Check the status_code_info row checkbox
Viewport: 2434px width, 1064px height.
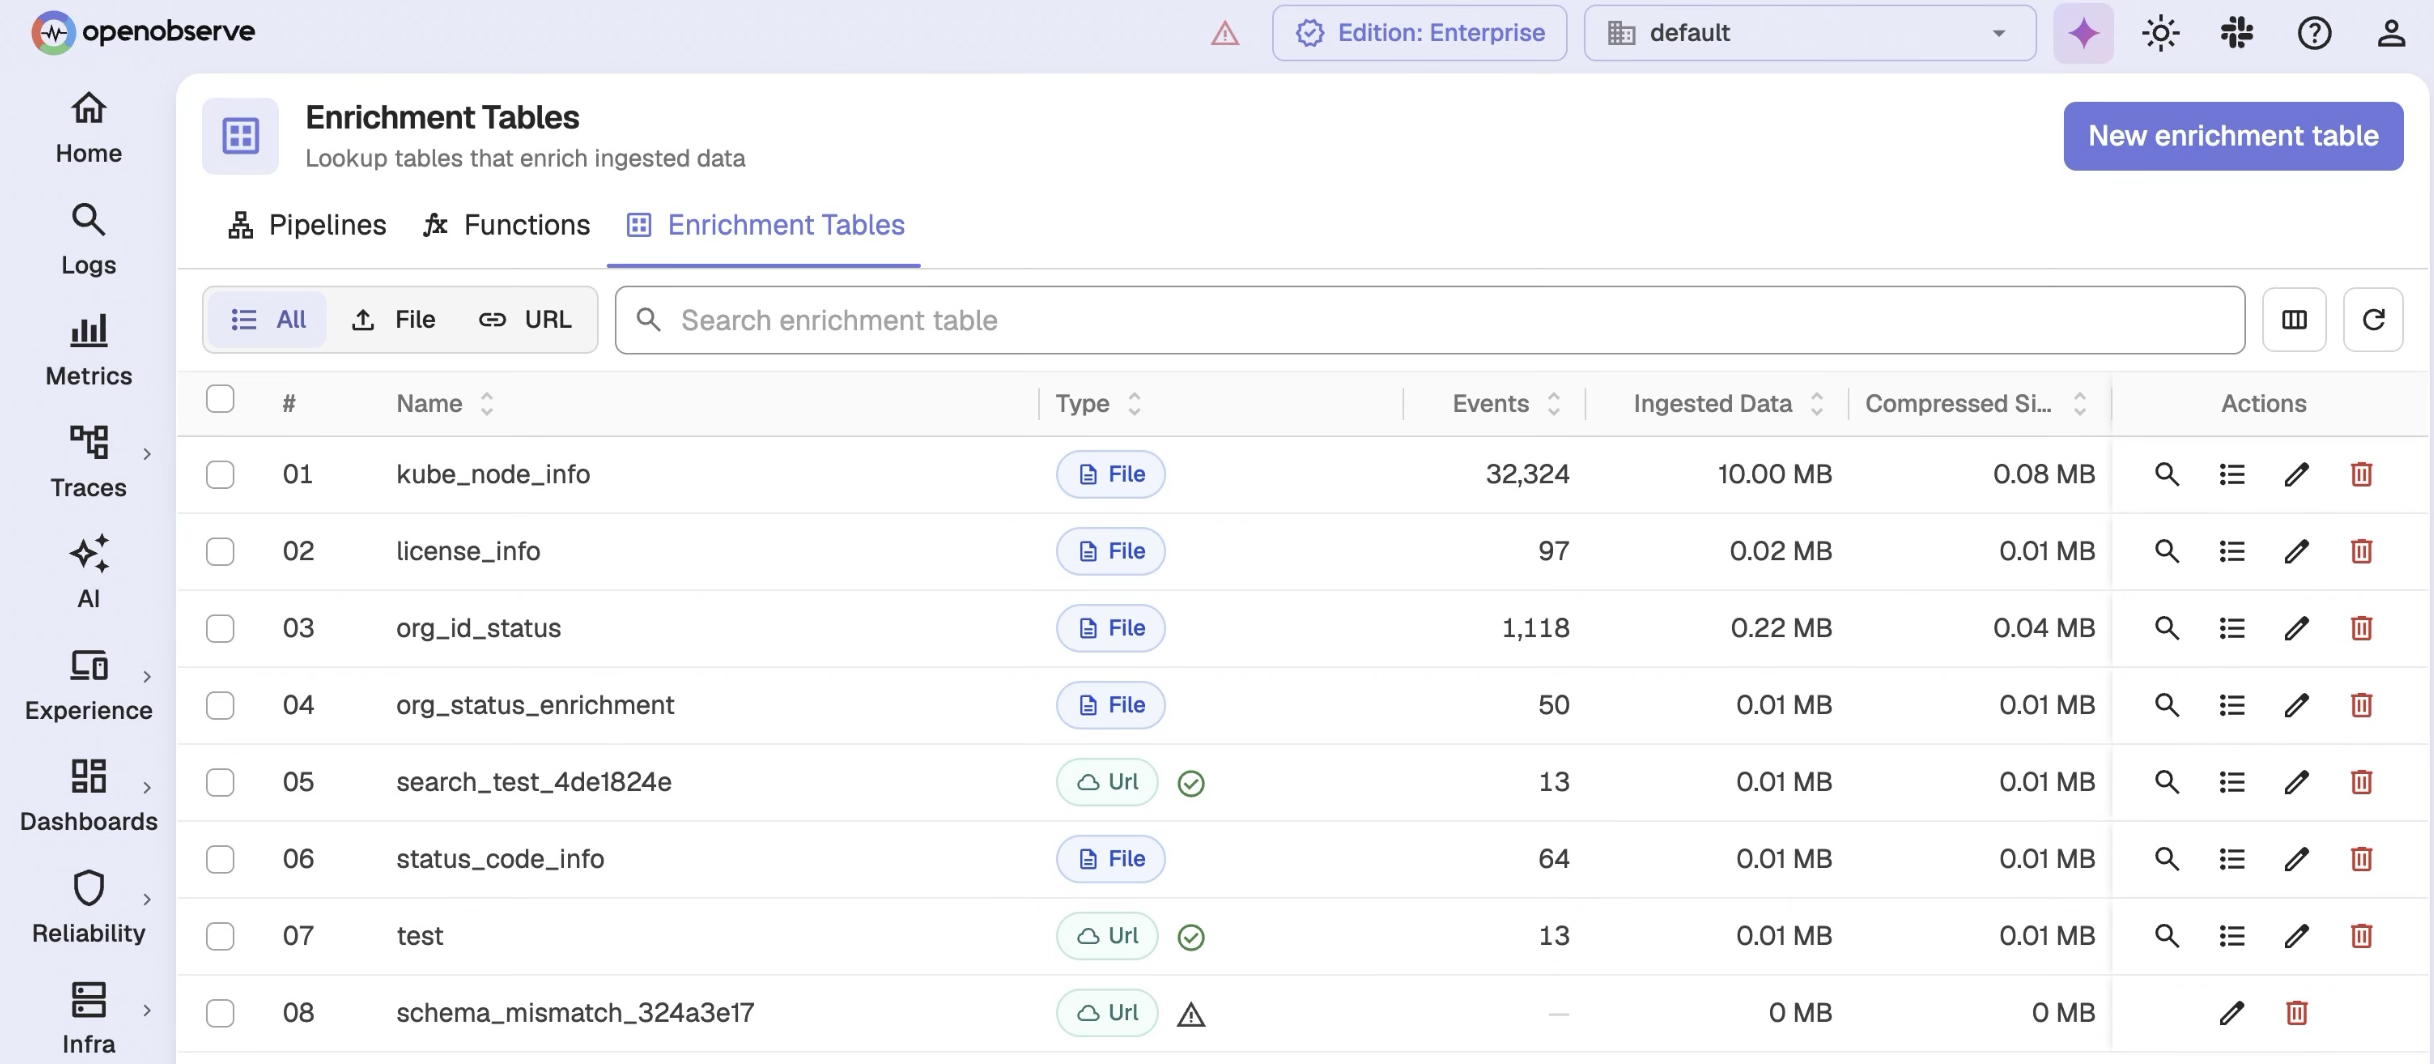coord(220,859)
